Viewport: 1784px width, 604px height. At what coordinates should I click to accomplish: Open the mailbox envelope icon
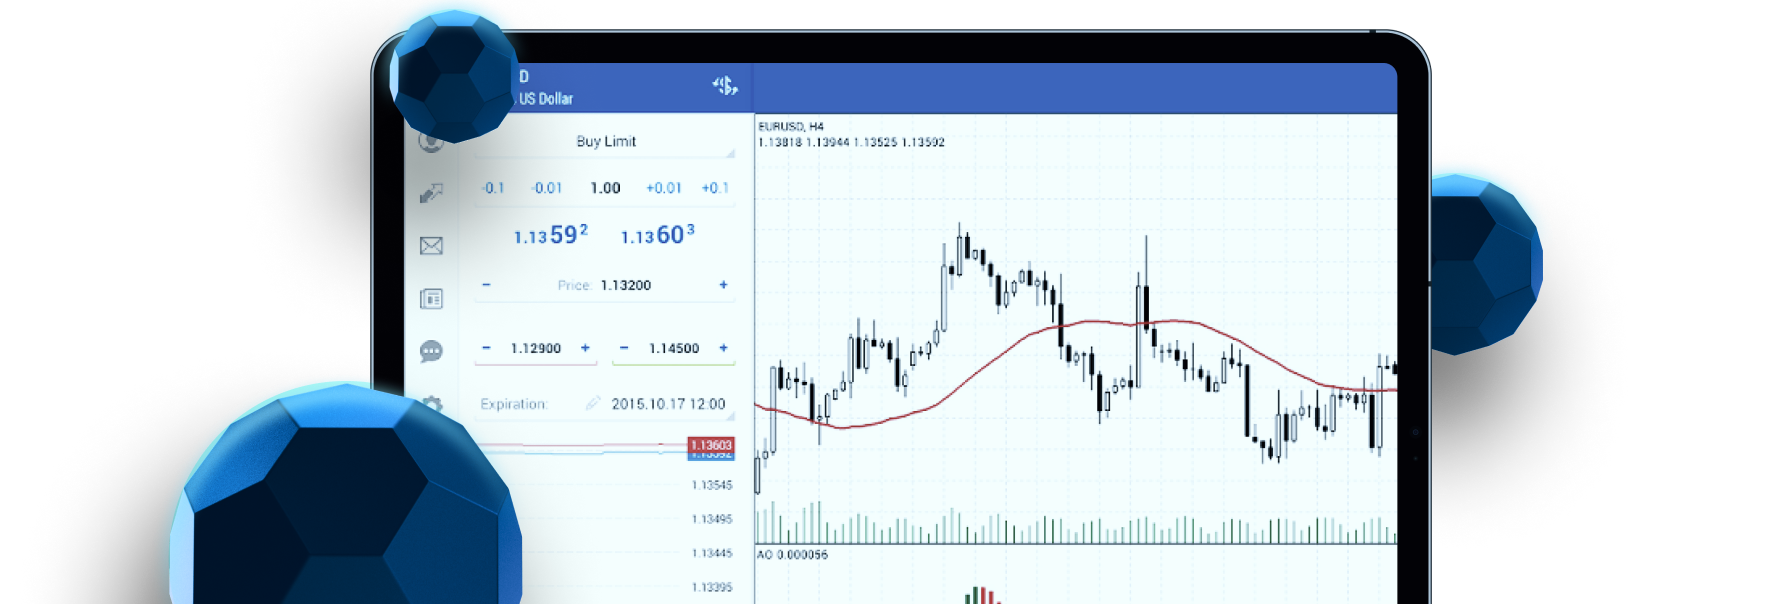point(431,246)
